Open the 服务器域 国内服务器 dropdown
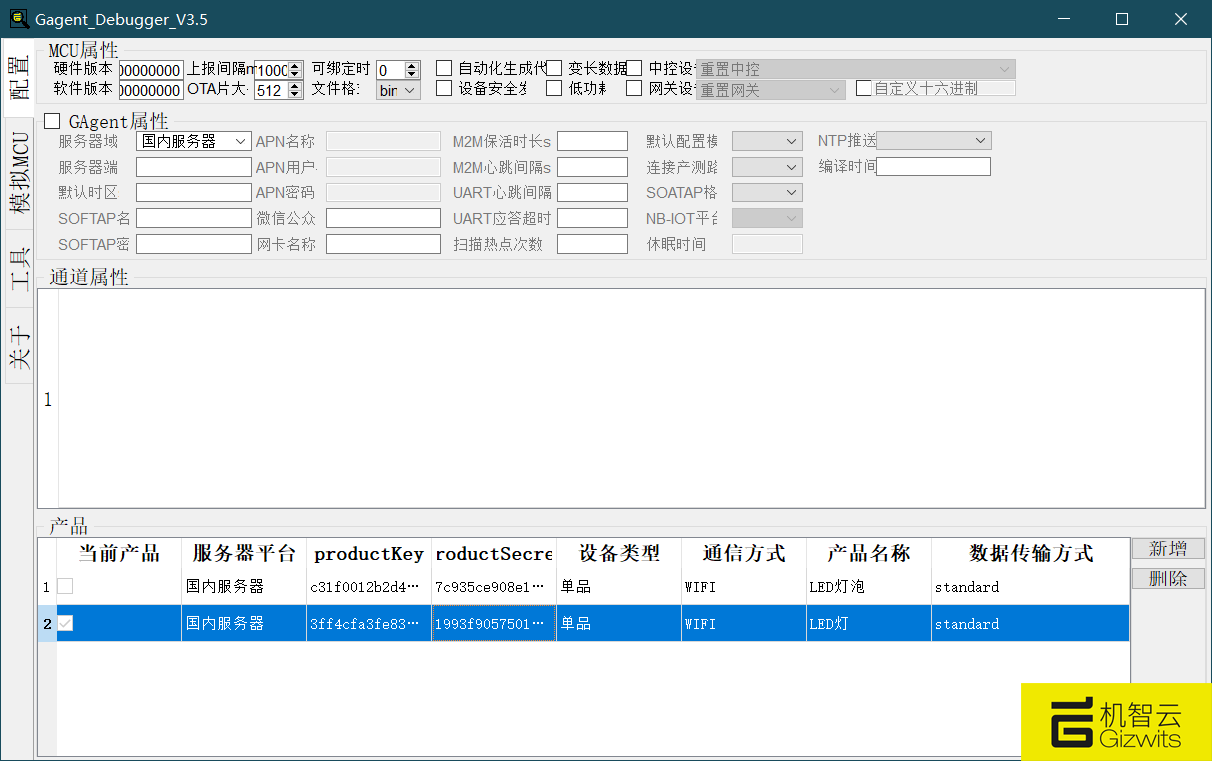 pos(193,141)
